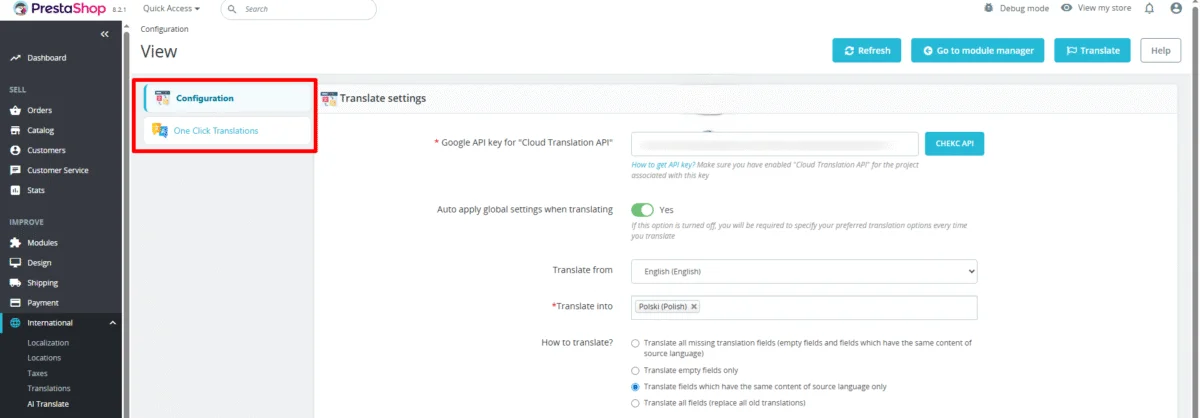The height and width of the screenshot is (418, 1200).
Task: Click the CHEKC API button
Action: pyautogui.click(x=954, y=144)
